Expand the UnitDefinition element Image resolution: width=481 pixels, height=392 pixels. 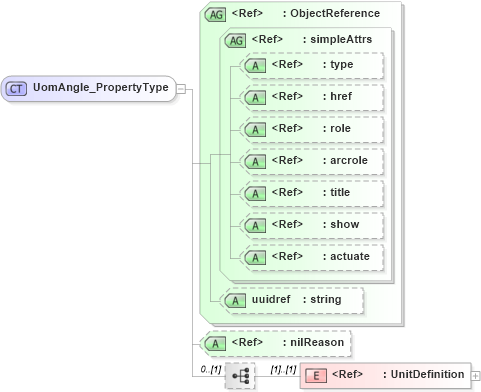point(475,376)
